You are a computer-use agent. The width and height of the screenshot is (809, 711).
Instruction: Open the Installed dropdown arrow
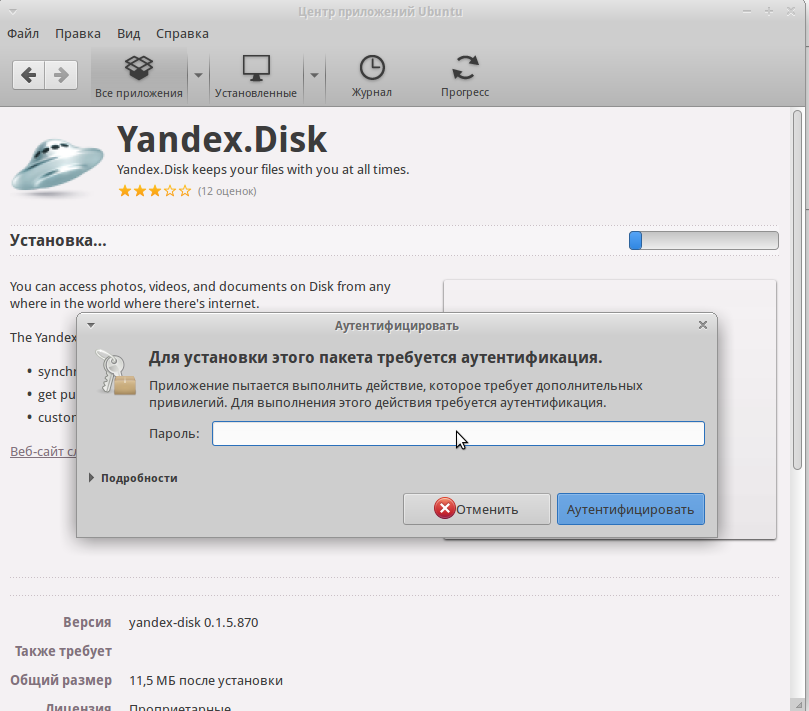click(x=314, y=76)
